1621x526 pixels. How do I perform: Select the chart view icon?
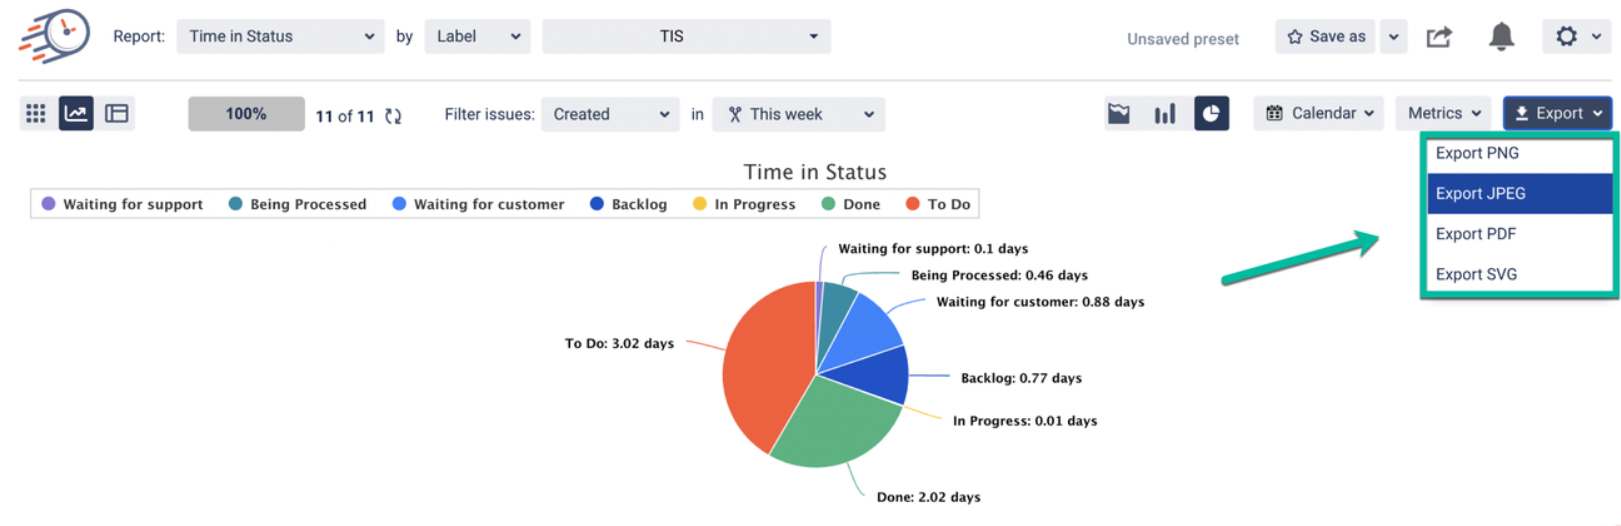tap(76, 113)
